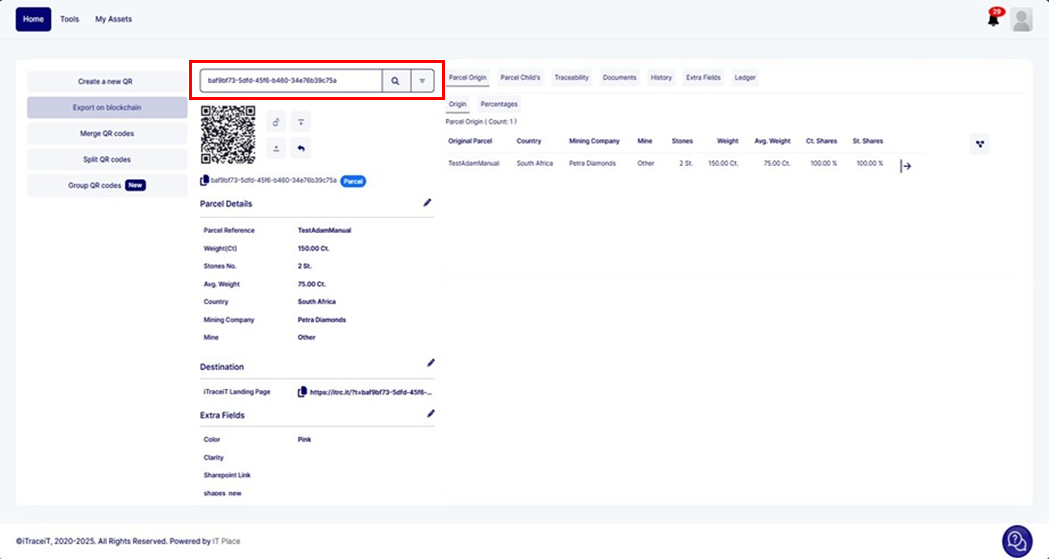Click the undo arrow icon near QR code
The image size is (1049, 559).
click(301, 148)
